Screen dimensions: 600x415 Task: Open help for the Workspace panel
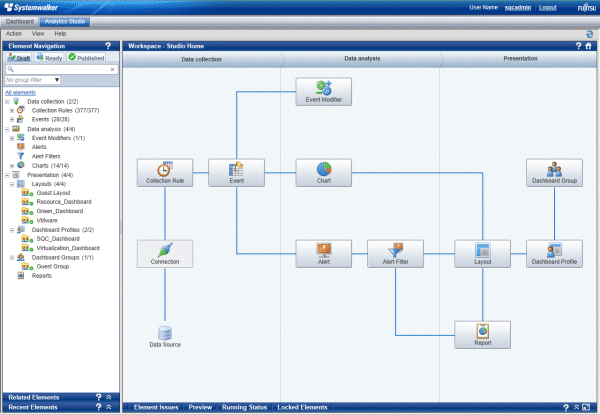coord(578,46)
